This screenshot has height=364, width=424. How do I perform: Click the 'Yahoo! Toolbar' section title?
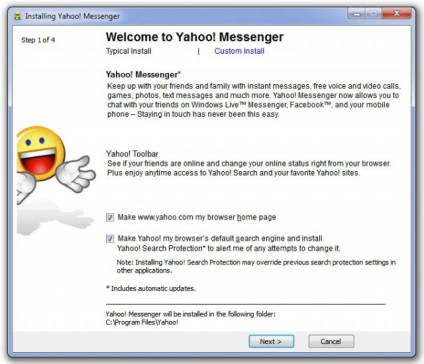(132, 154)
